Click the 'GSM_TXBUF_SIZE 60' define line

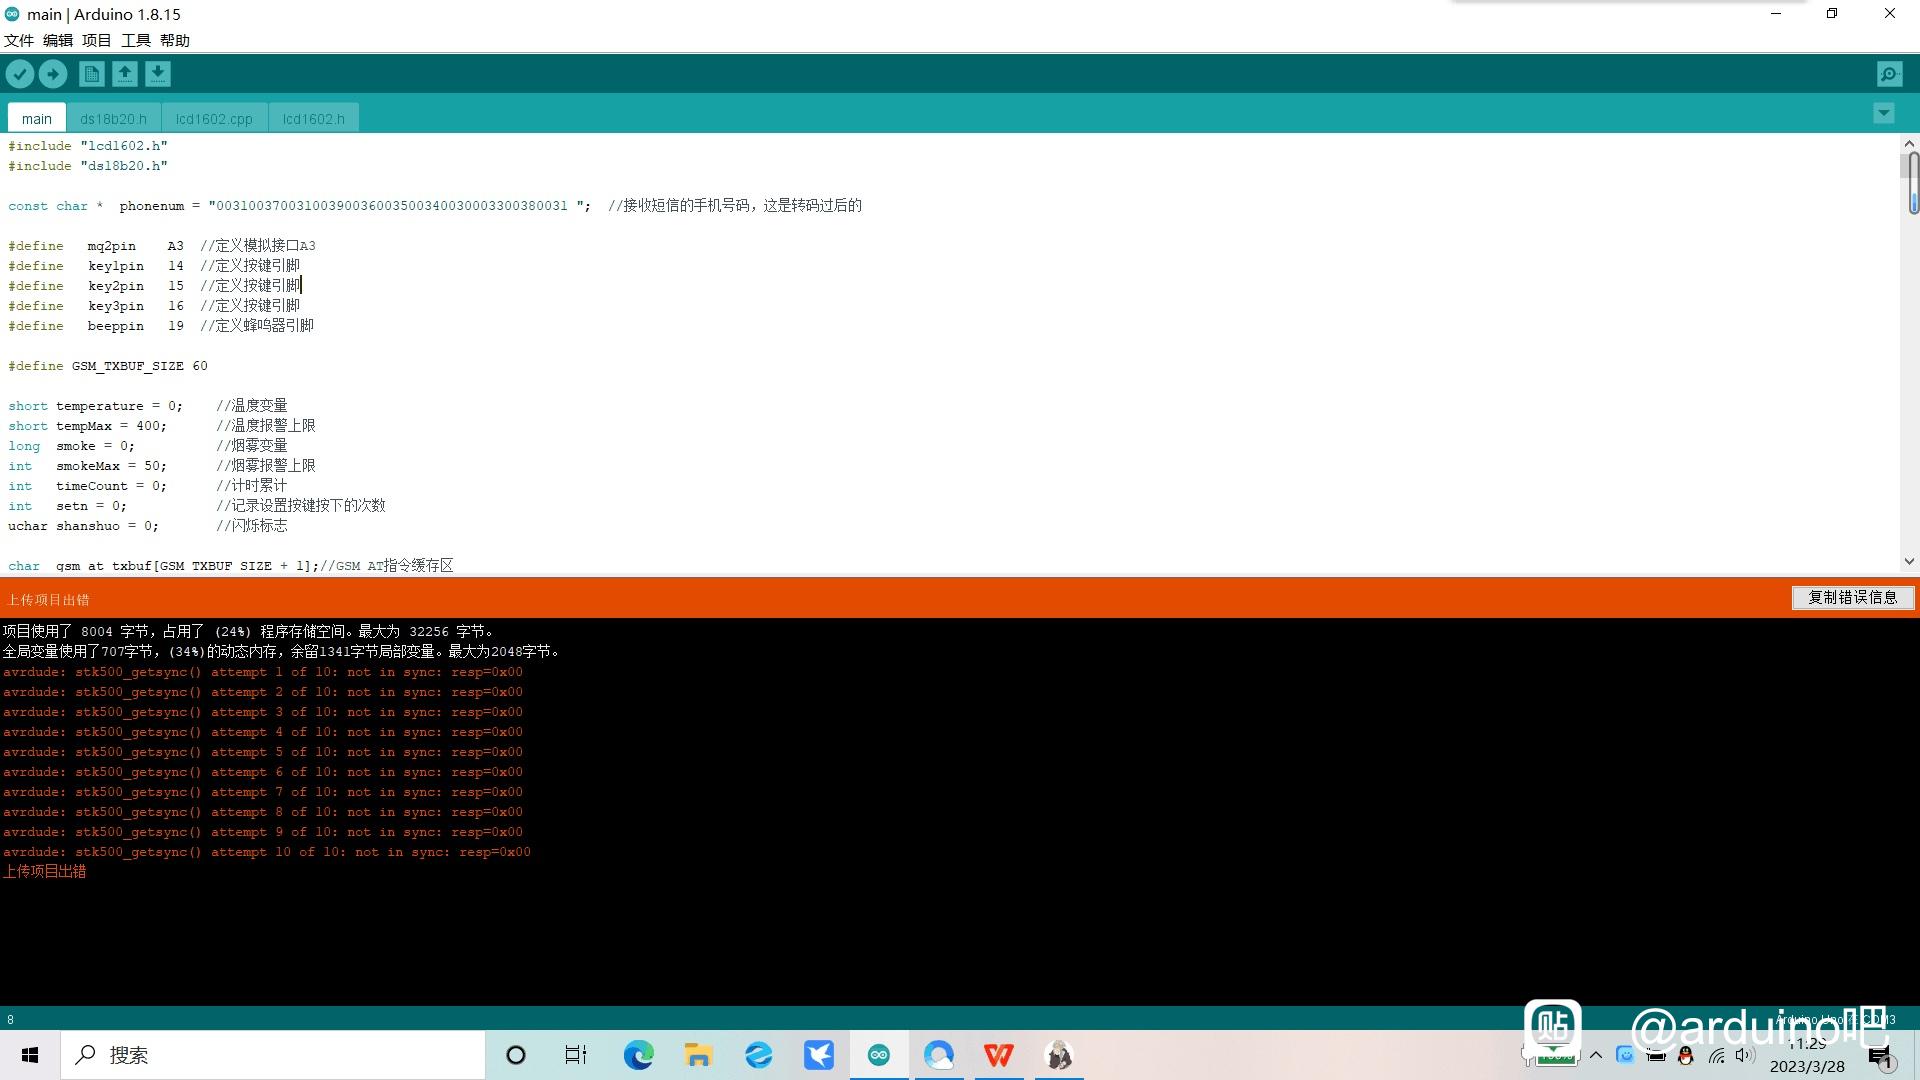coord(108,366)
